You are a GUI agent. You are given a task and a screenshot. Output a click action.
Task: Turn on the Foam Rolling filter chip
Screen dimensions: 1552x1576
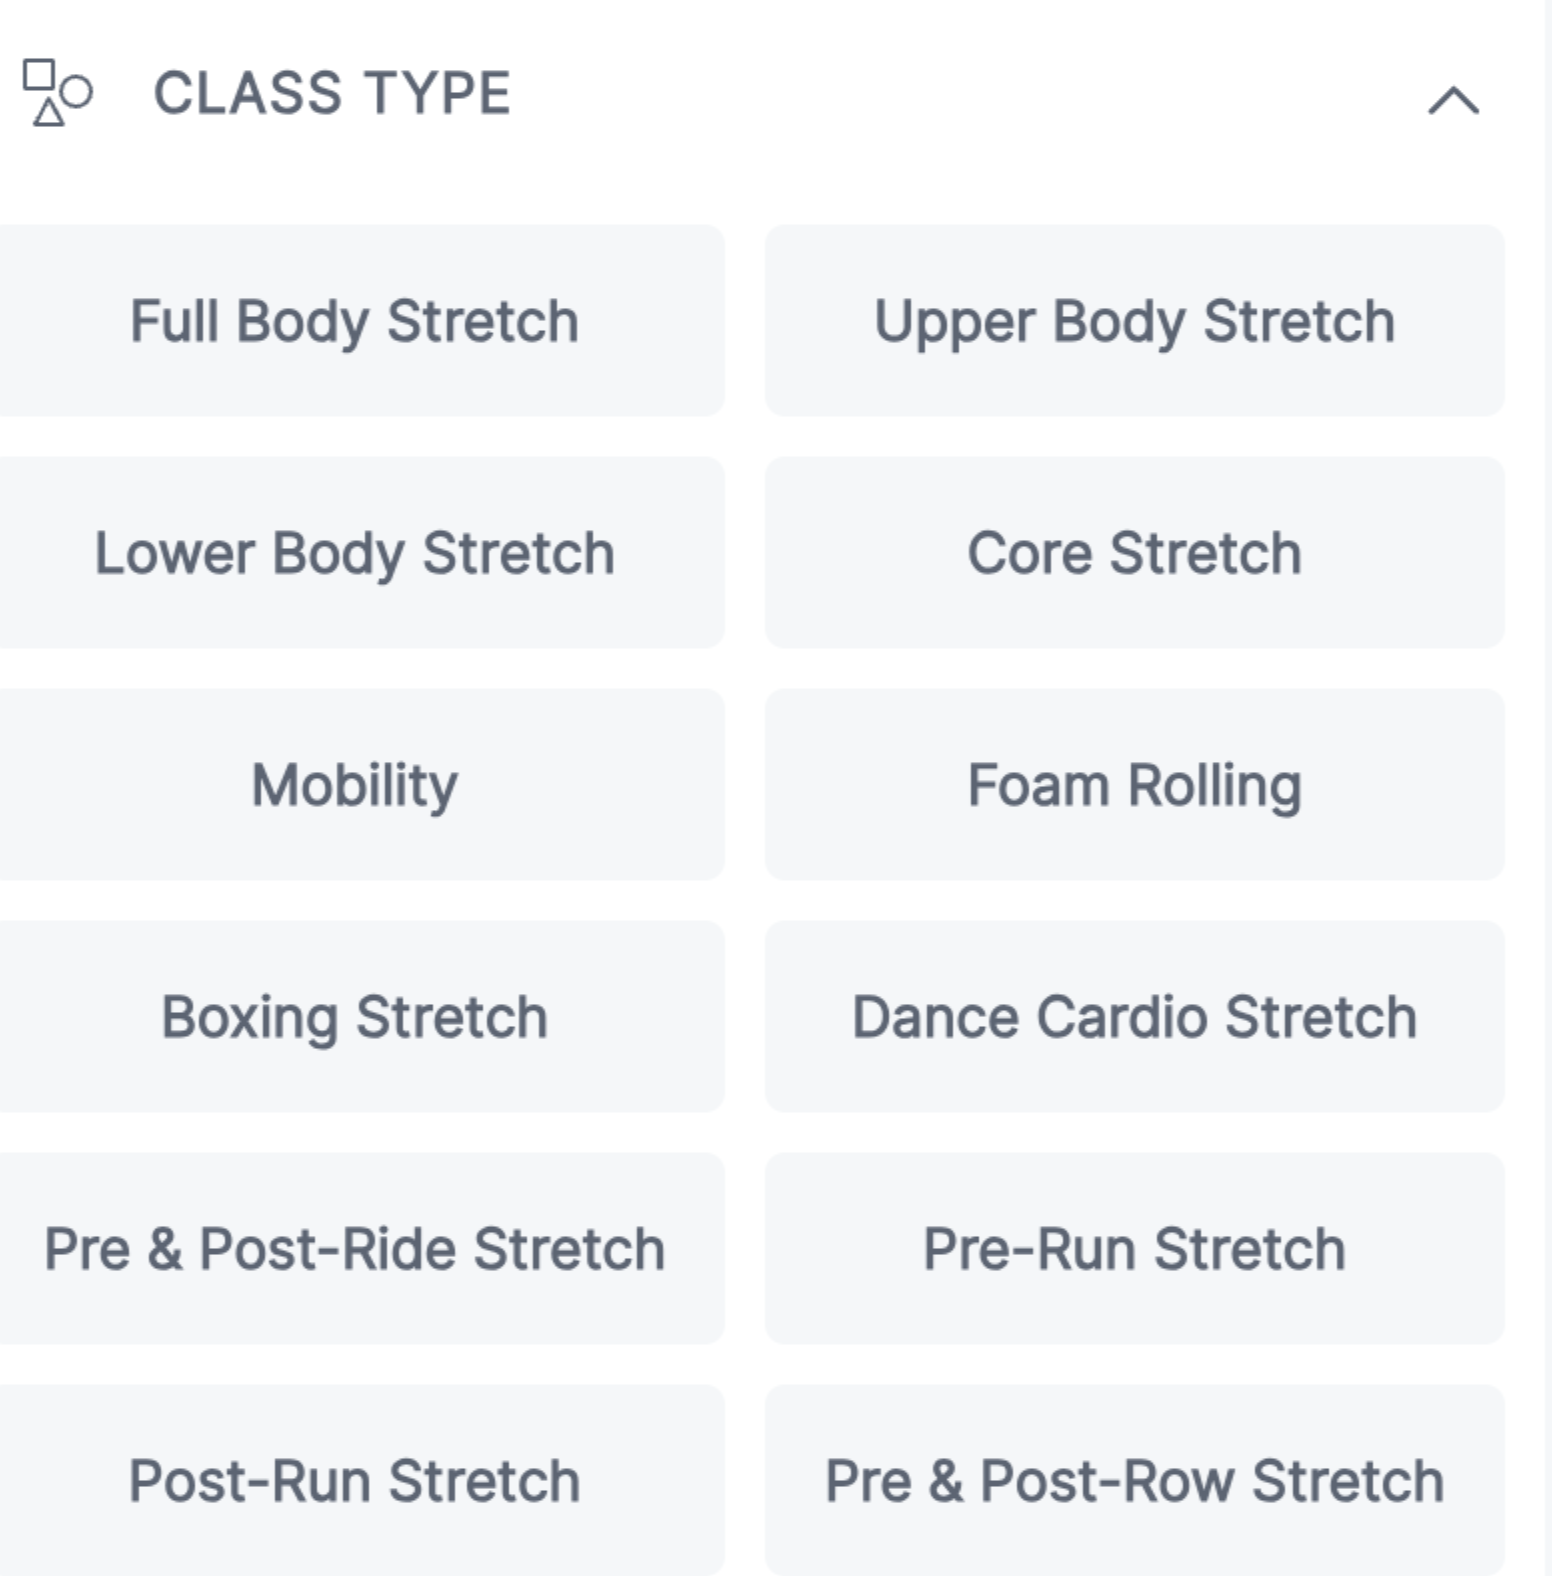point(1134,785)
